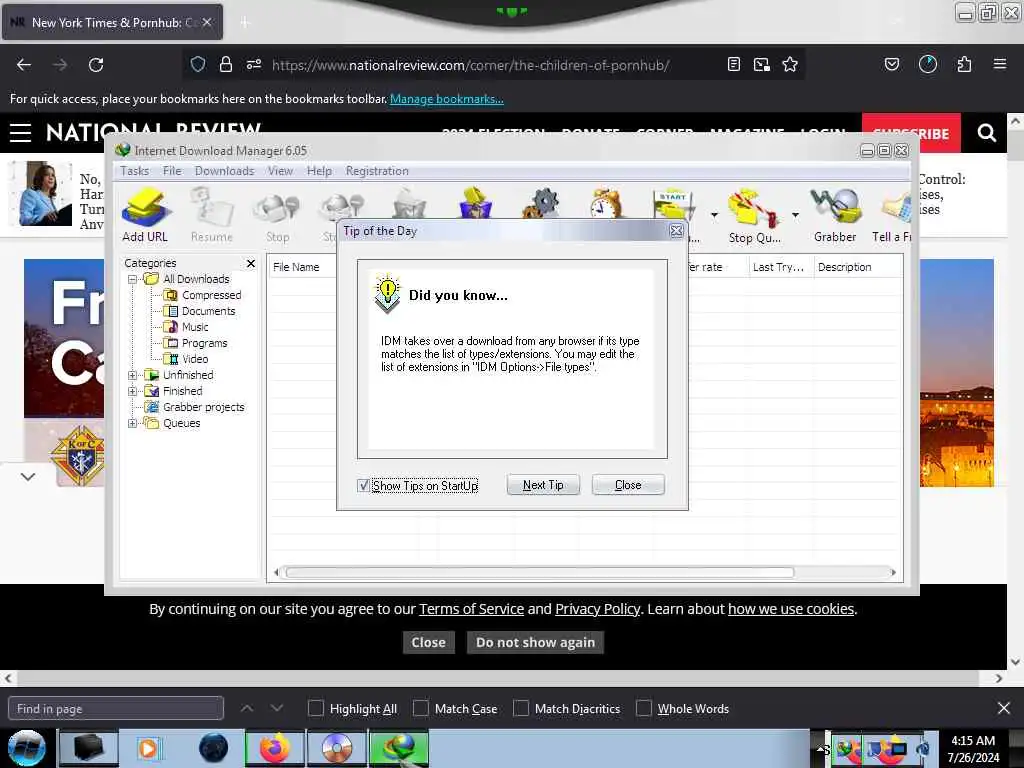Viewport: 1024px width, 768px height.
Task: Enable Highlight All checkbox
Action: point(315,708)
